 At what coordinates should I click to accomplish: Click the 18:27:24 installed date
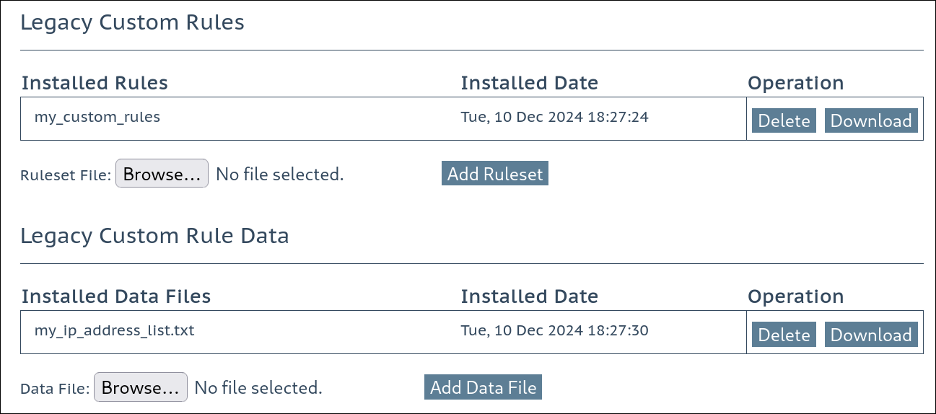tap(554, 117)
